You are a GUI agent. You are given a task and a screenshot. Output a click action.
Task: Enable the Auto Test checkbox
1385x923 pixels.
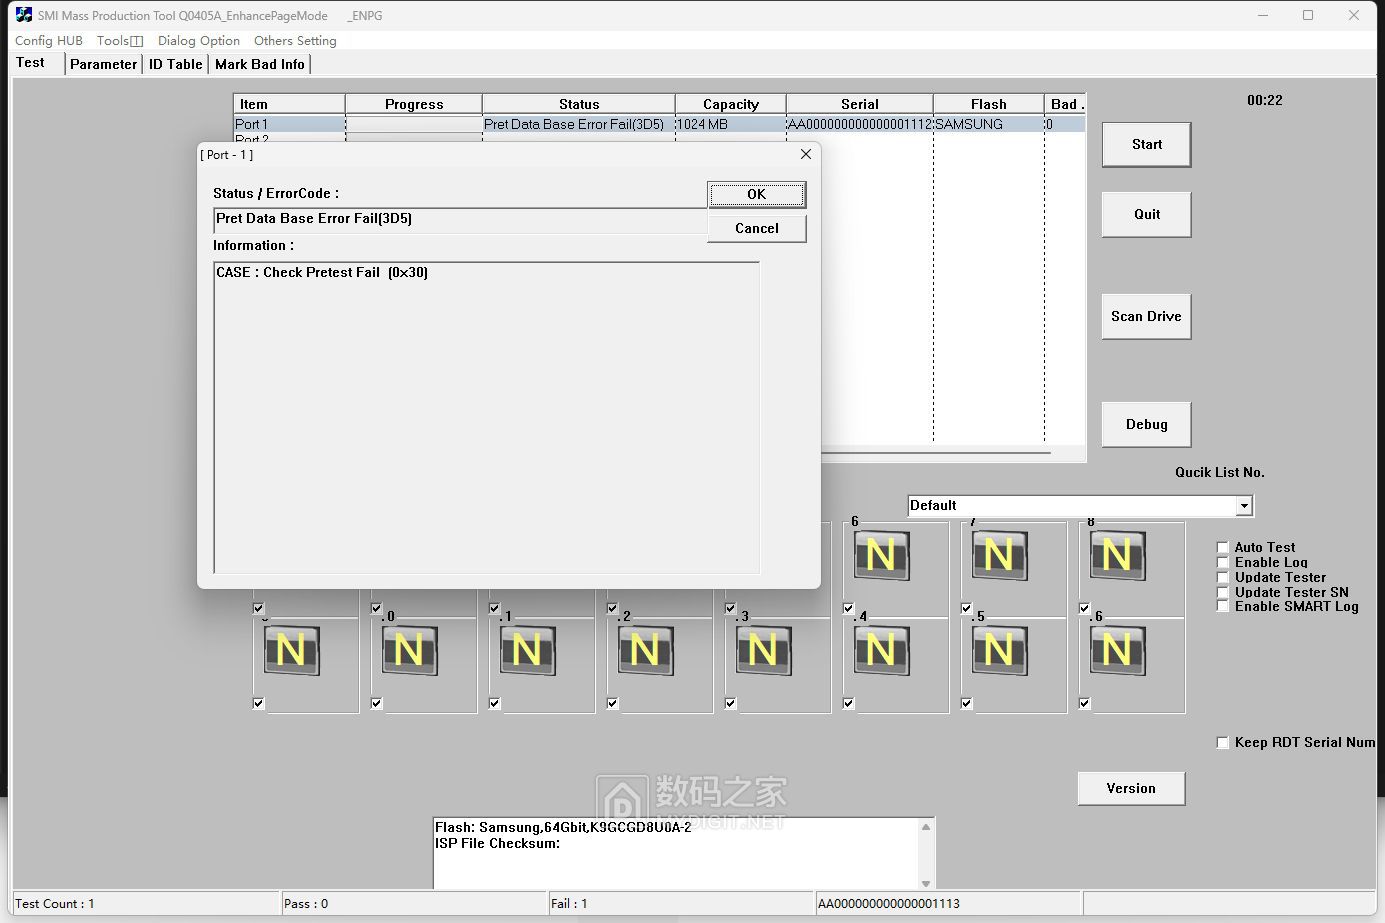(x=1223, y=547)
